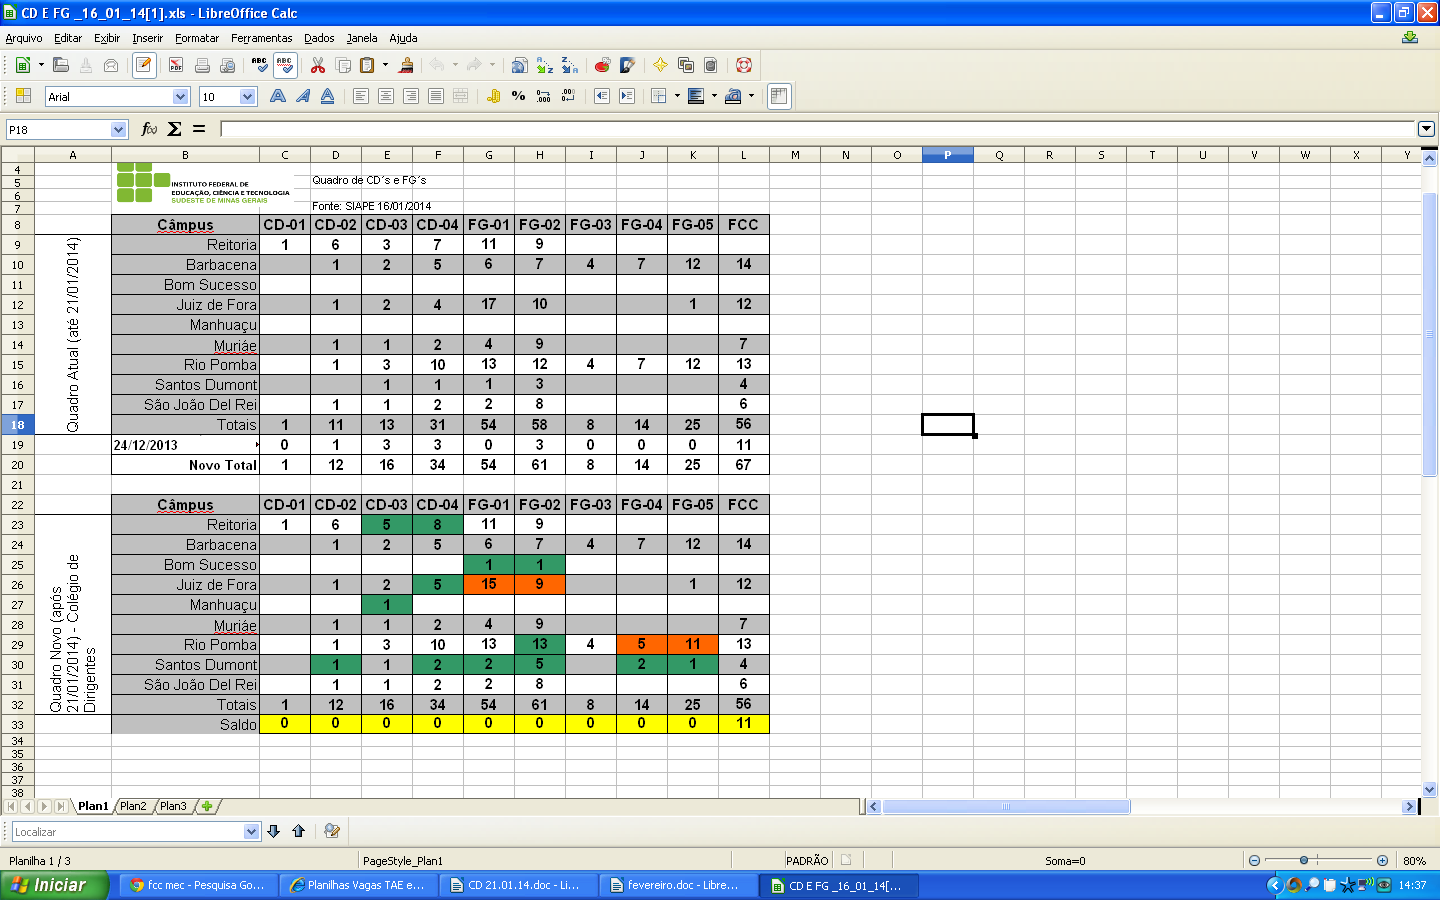
Task: Open the Arquivo menu
Action: click(x=24, y=38)
